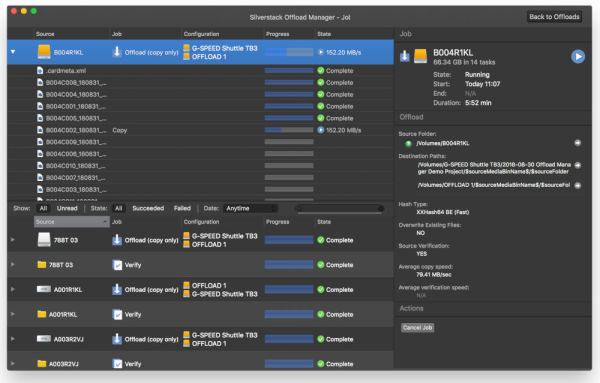Click the Verify checkmark icon in 788T 03 row
The height and width of the screenshot is (383, 600).
(117, 265)
